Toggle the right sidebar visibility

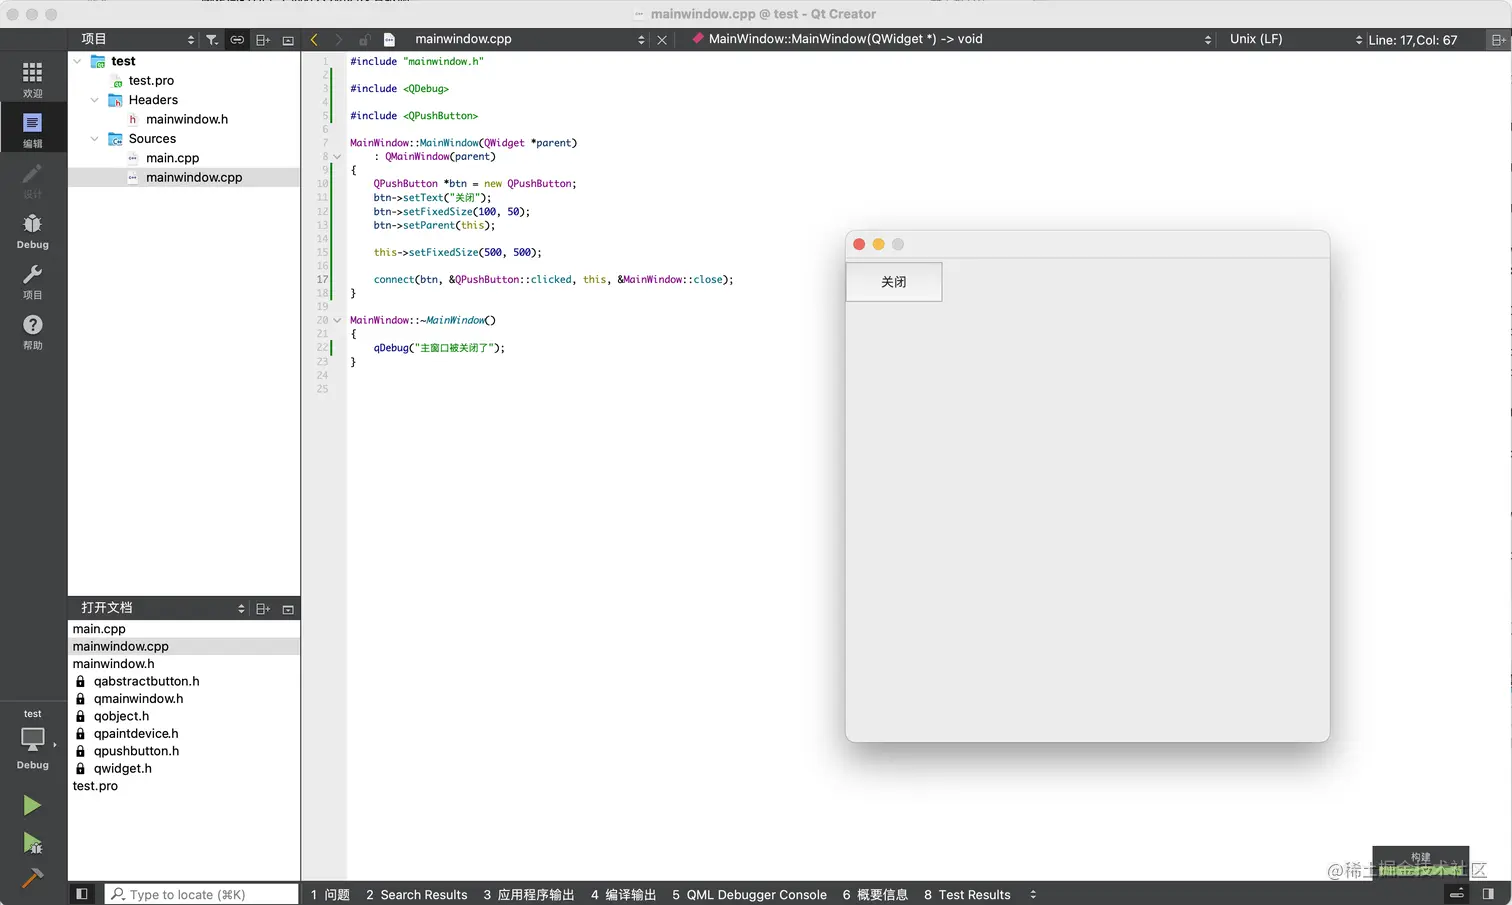[1488, 894]
